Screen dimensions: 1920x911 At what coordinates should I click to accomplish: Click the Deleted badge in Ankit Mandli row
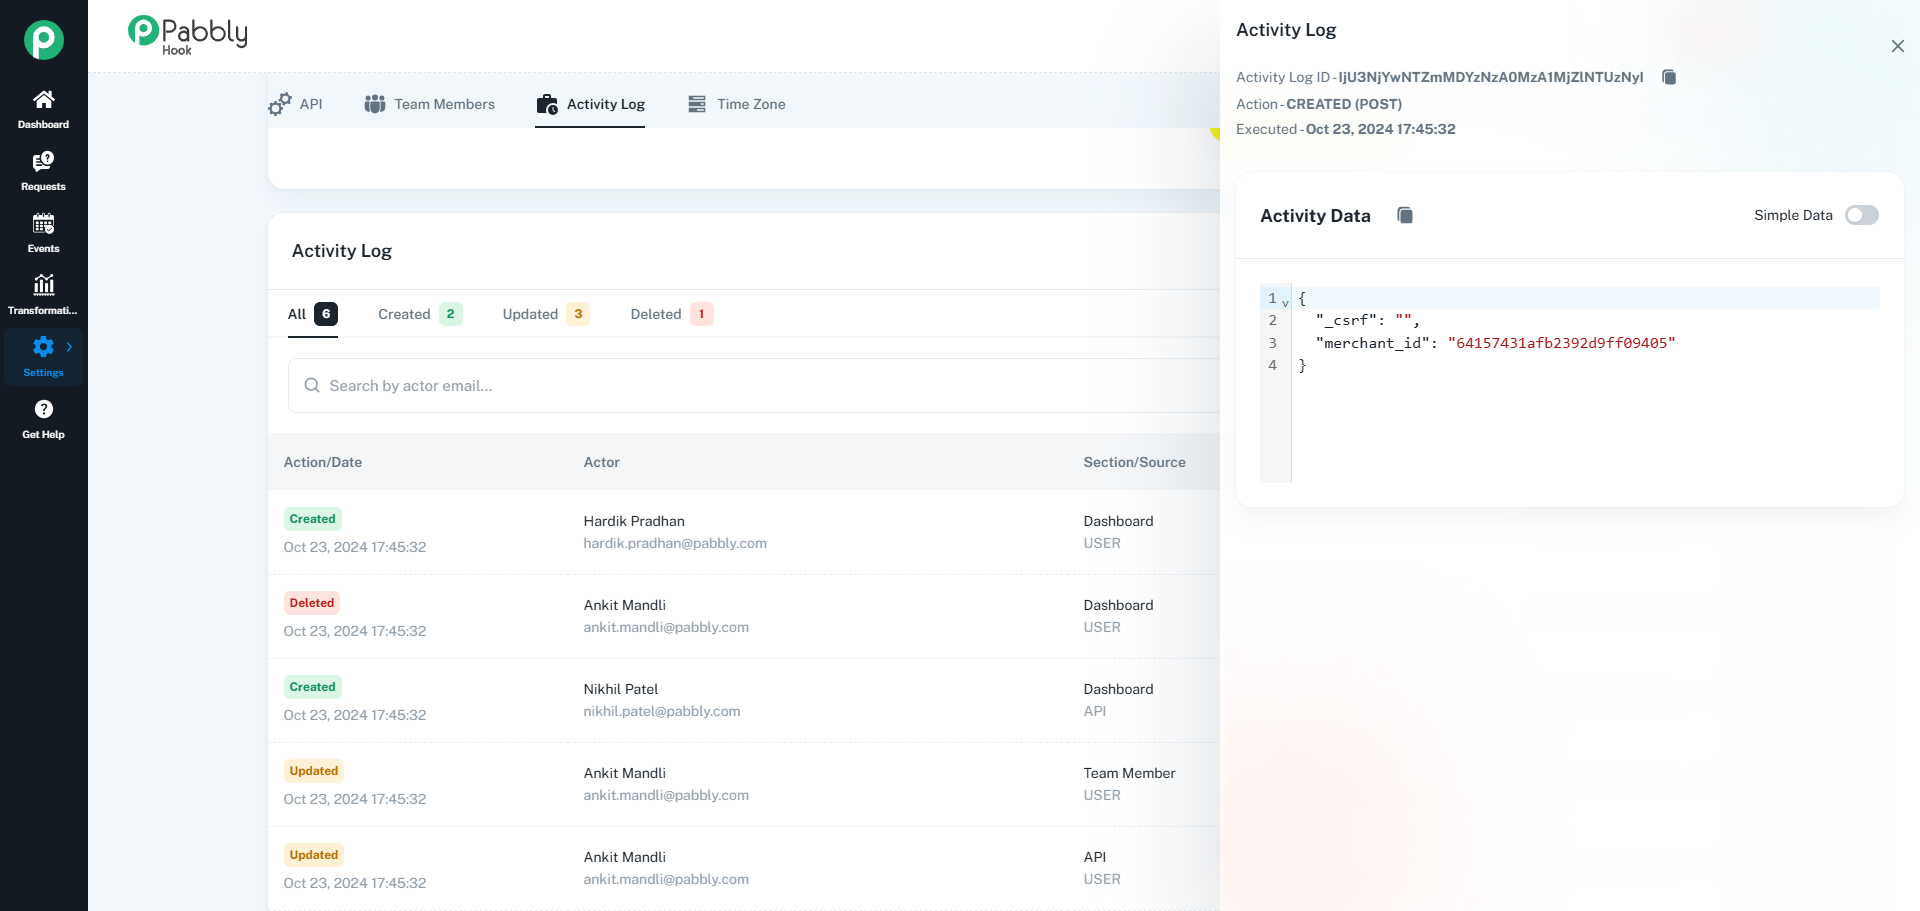312,603
